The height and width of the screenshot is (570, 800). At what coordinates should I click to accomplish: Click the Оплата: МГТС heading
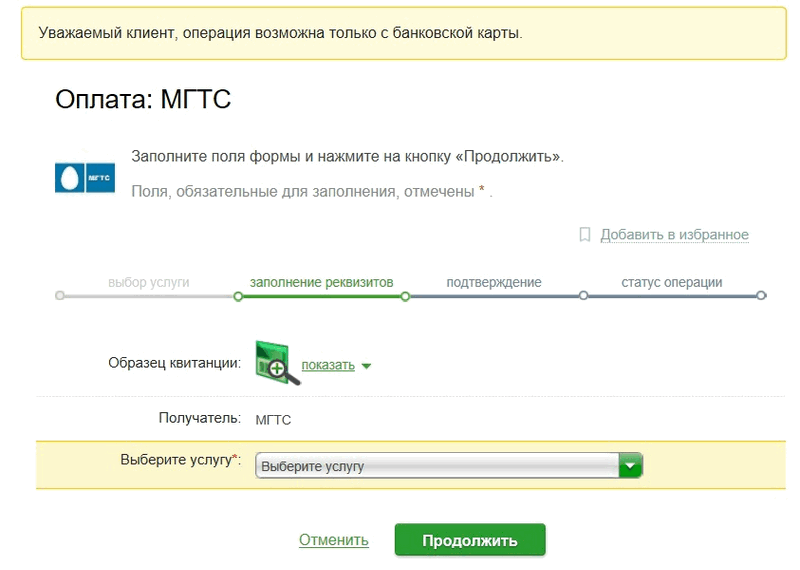[x=143, y=99]
